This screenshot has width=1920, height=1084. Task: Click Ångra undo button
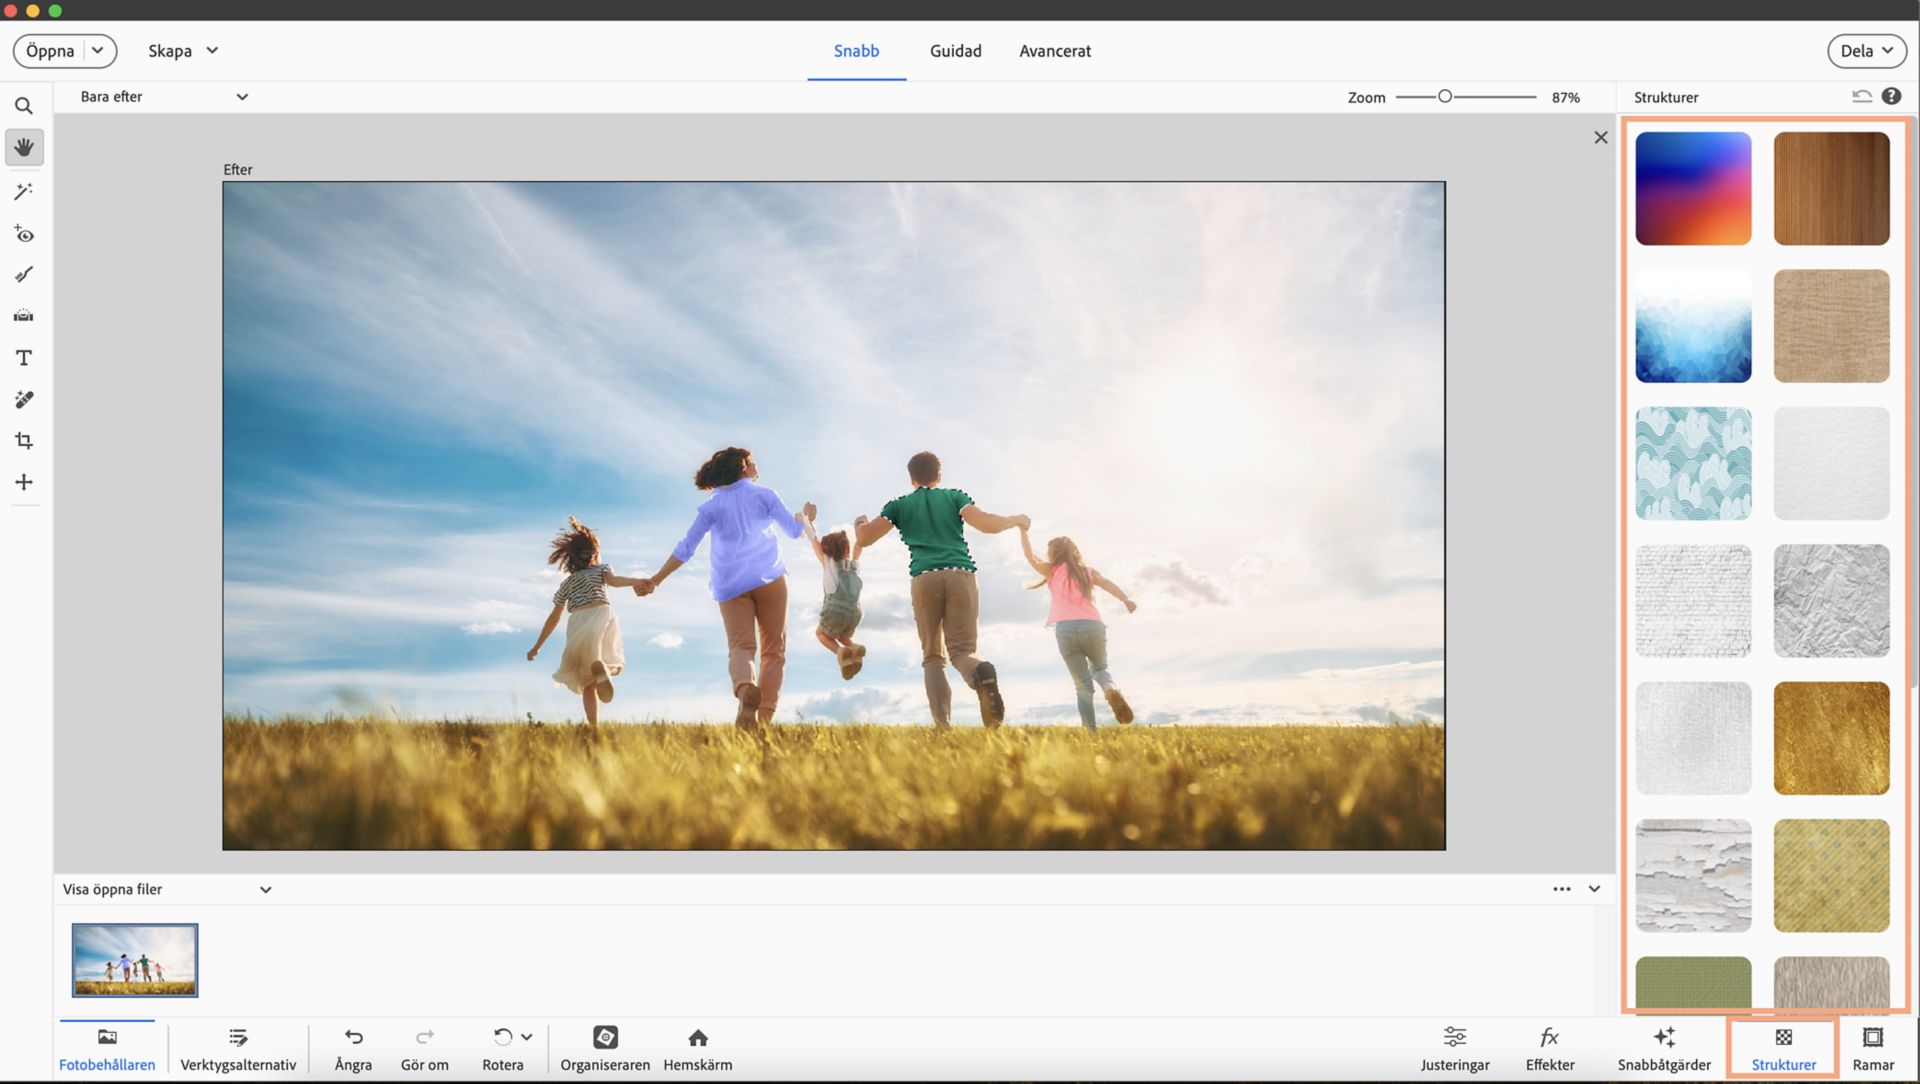point(353,1049)
